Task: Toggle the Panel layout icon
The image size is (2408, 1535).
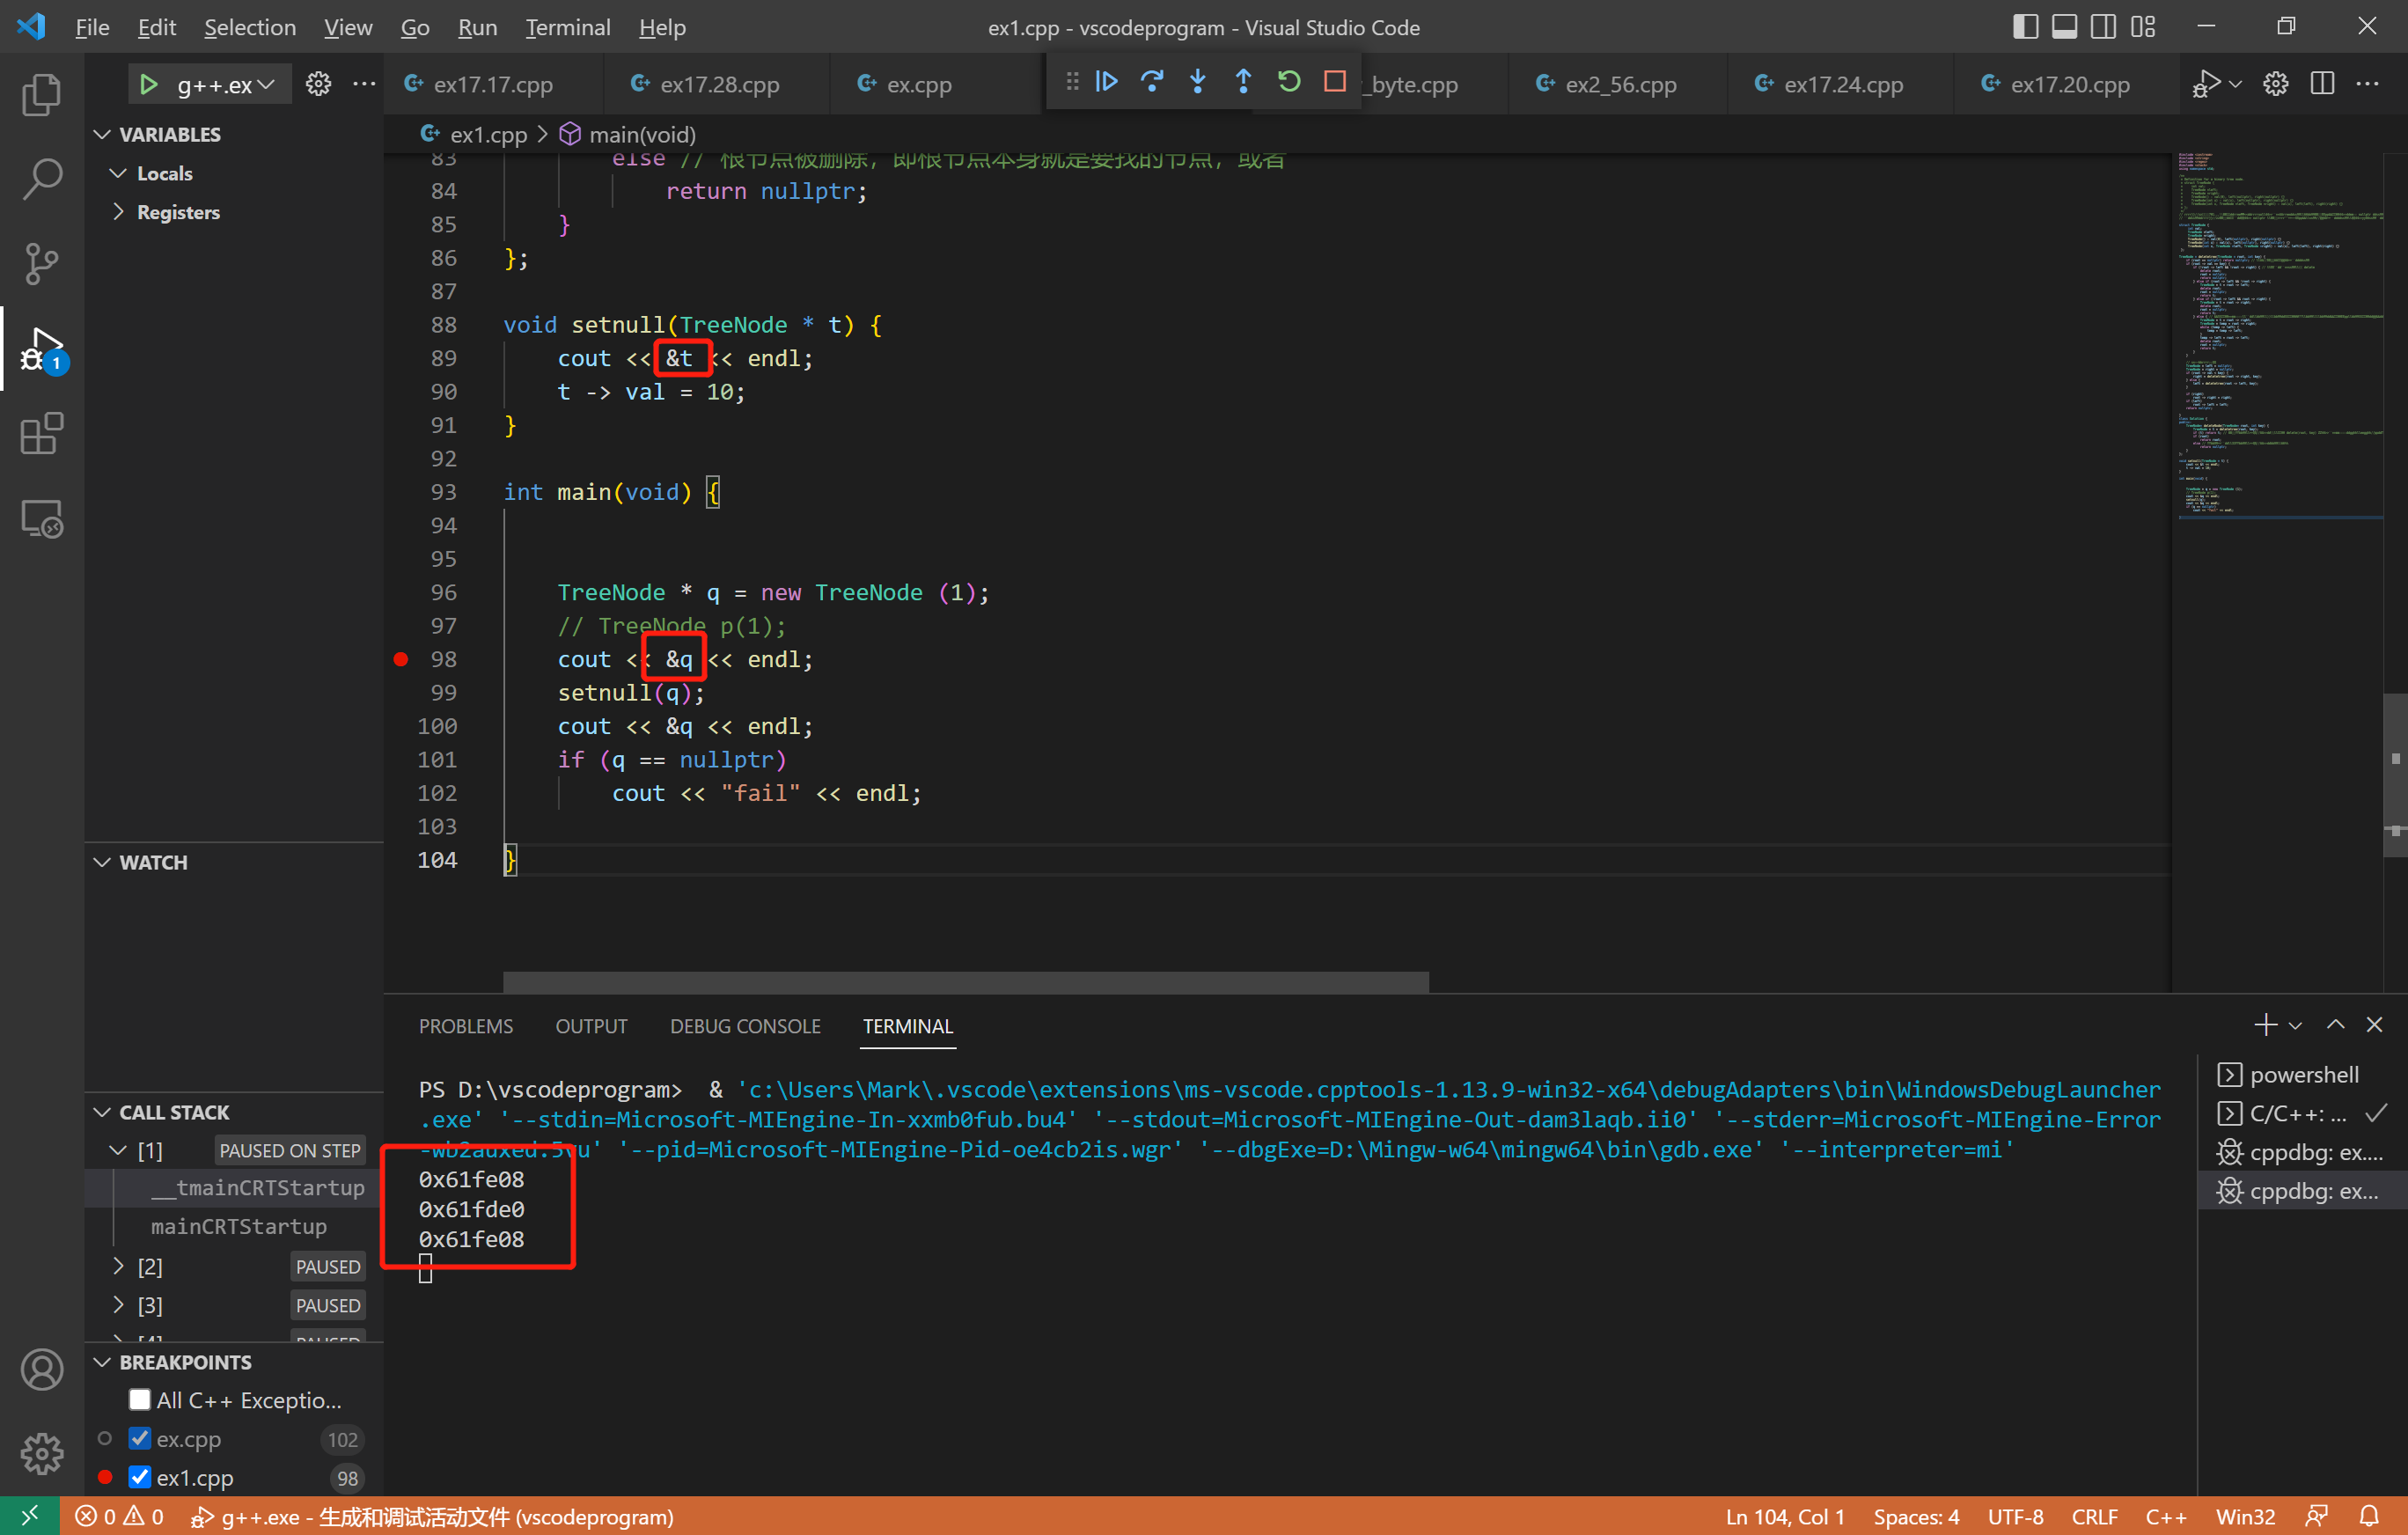Action: pyautogui.click(x=2064, y=27)
